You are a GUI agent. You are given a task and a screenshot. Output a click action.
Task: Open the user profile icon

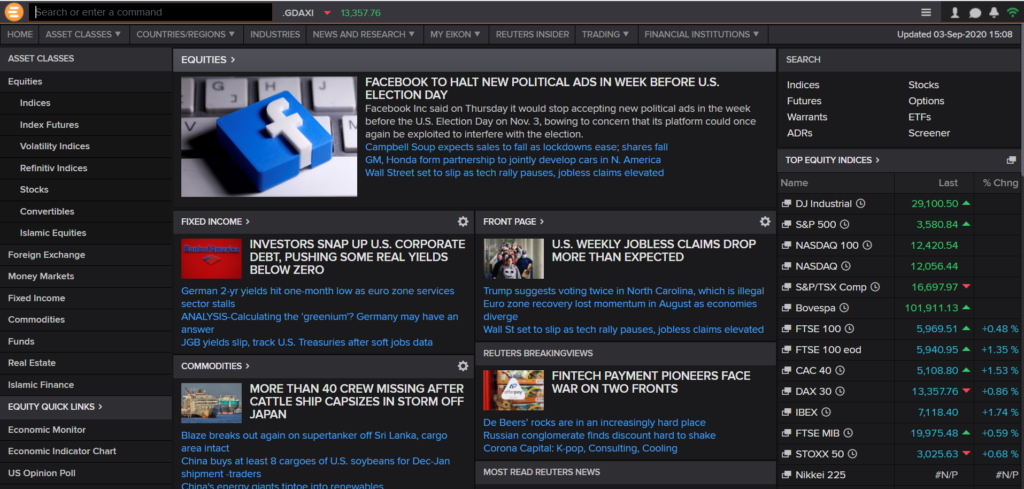[x=955, y=12]
